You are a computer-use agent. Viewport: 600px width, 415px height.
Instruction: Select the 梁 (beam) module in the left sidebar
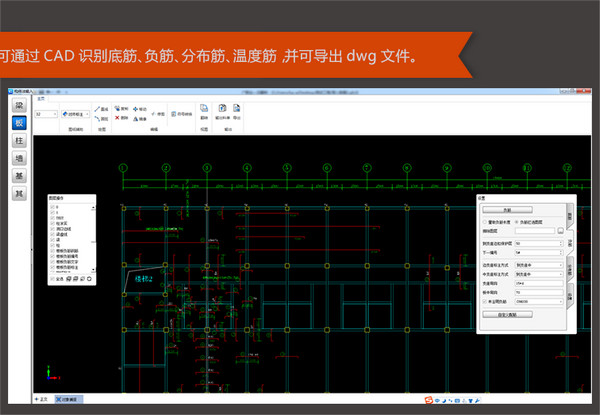[19, 105]
